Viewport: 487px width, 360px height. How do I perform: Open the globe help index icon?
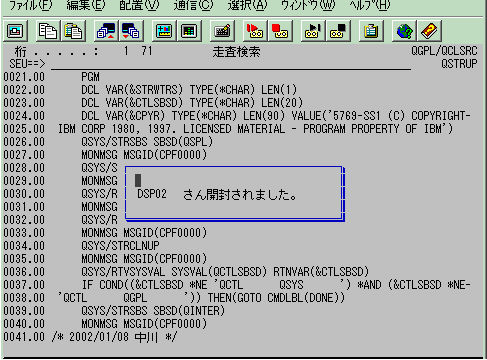(x=404, y=31)
